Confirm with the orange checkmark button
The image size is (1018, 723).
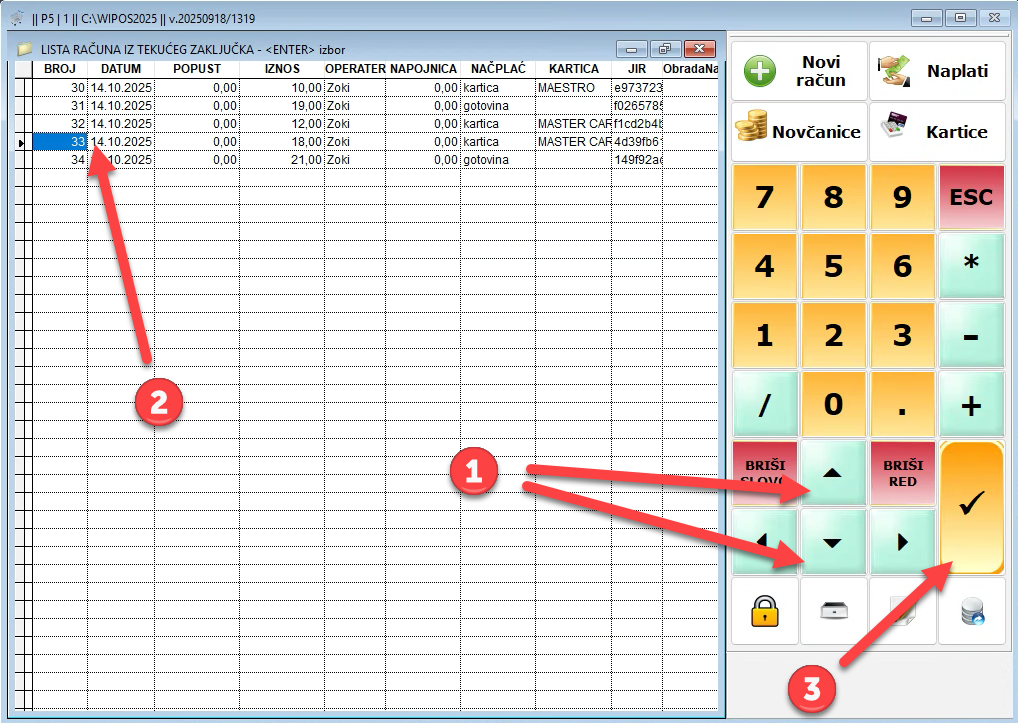click(971, 508)
